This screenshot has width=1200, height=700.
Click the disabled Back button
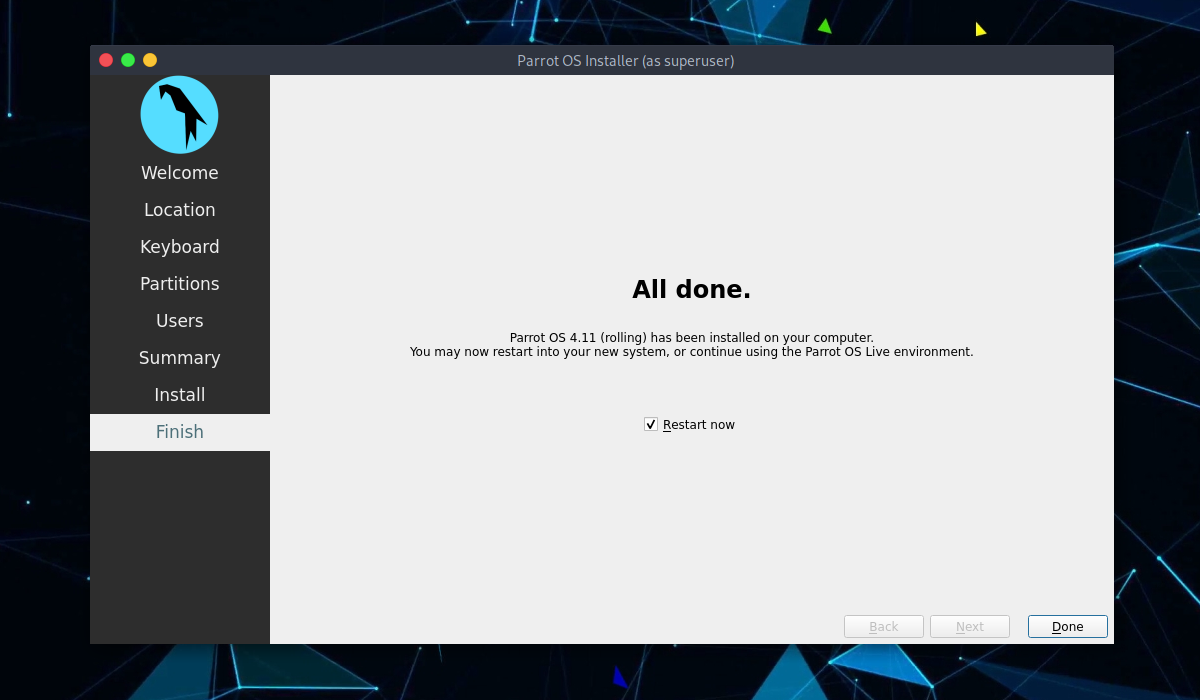[x=884, y=627]
